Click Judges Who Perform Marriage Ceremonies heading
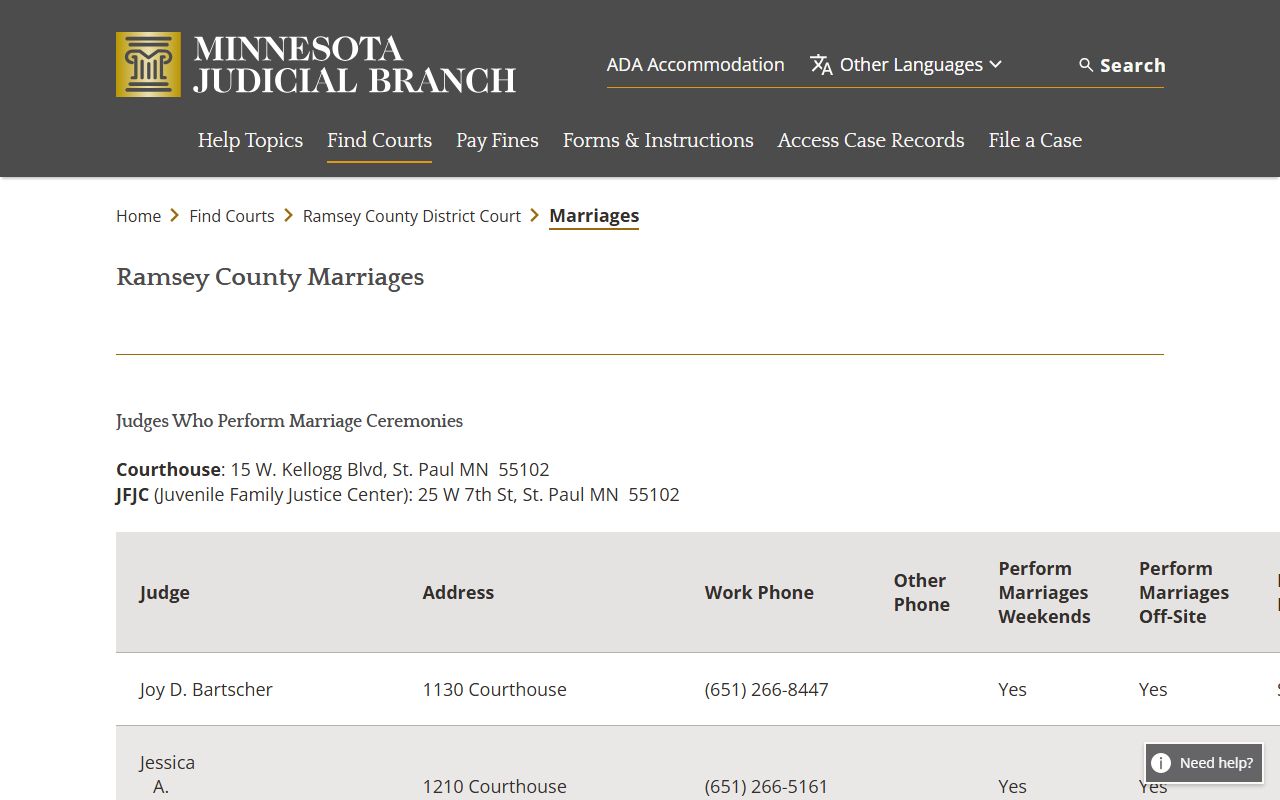Image resolution: width=1280 pixels, height=800 pixels. [289, 421]
